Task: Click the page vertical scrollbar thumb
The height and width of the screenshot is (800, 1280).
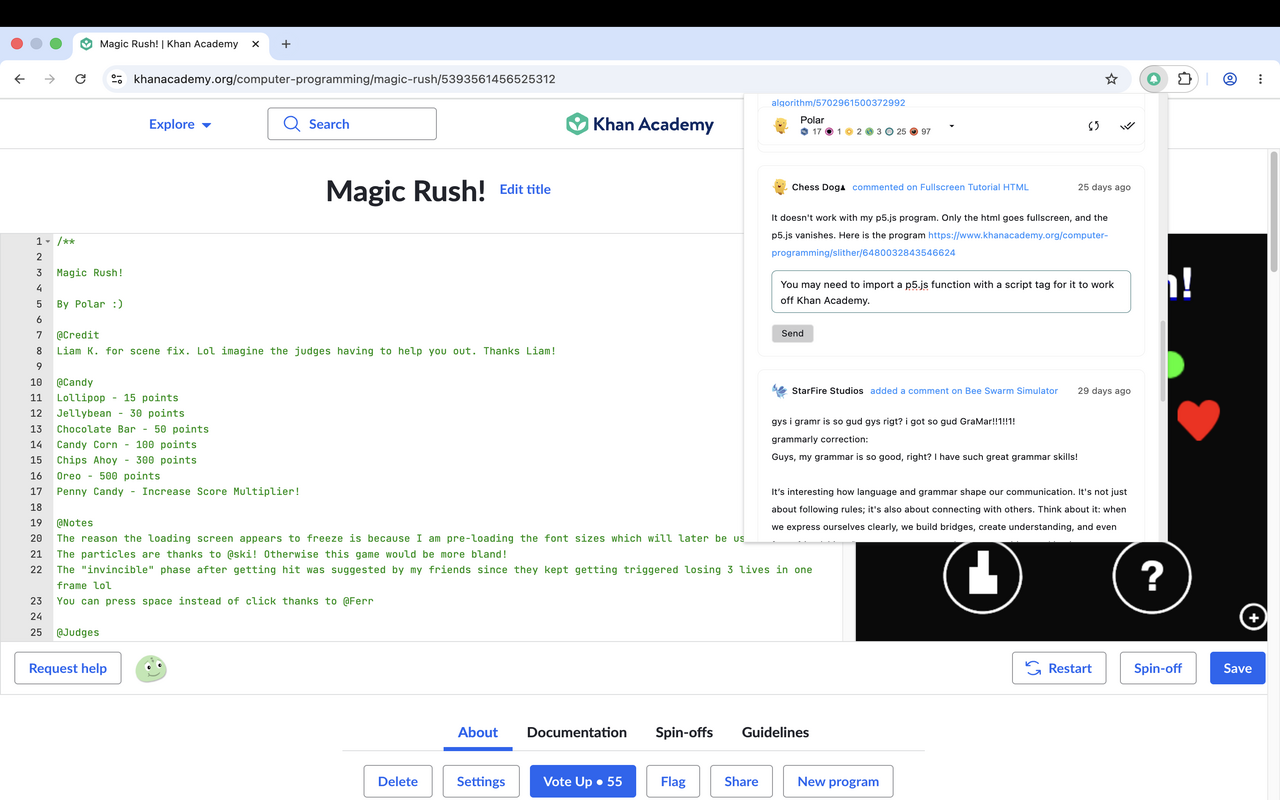Action: click(x=1273, y=210)
